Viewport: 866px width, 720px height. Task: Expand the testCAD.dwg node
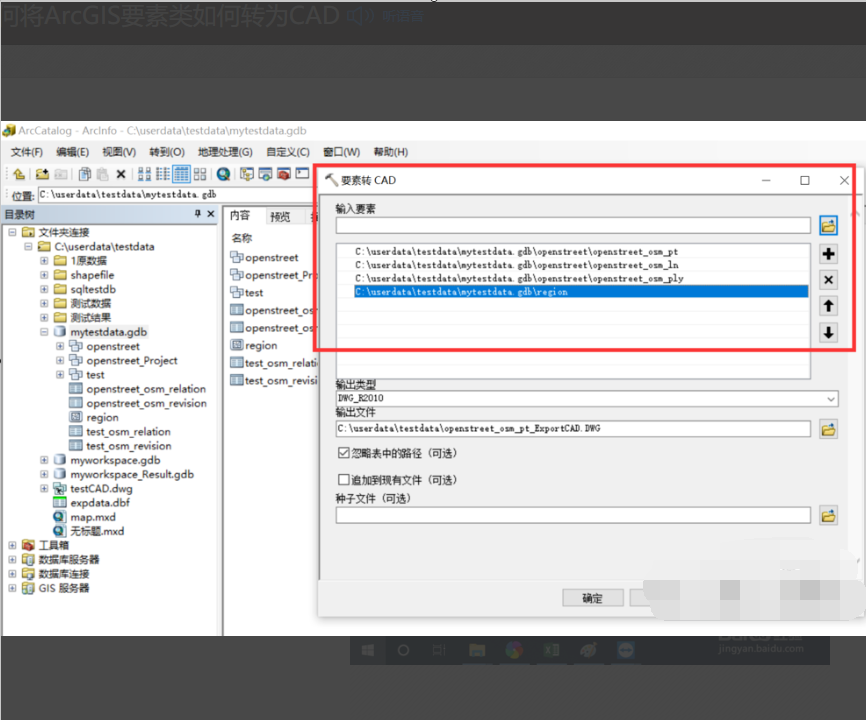tap(44, 488)
